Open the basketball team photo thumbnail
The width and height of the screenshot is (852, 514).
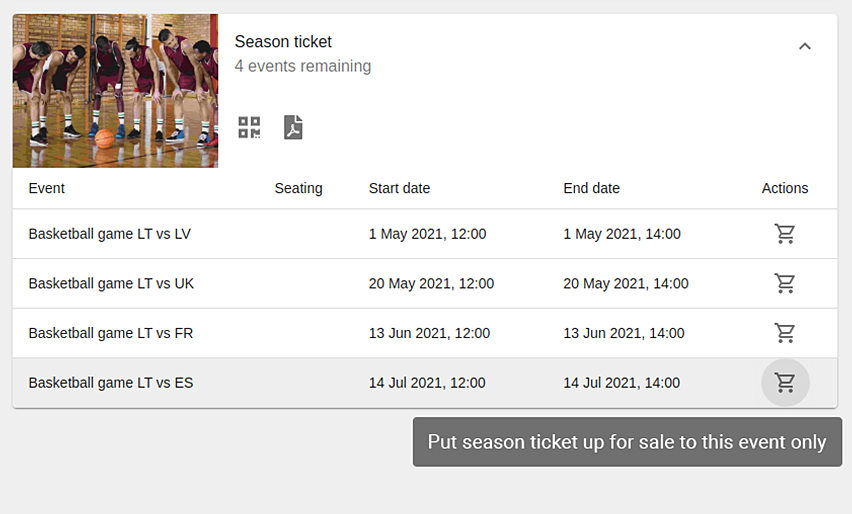(x=115, y=91)
